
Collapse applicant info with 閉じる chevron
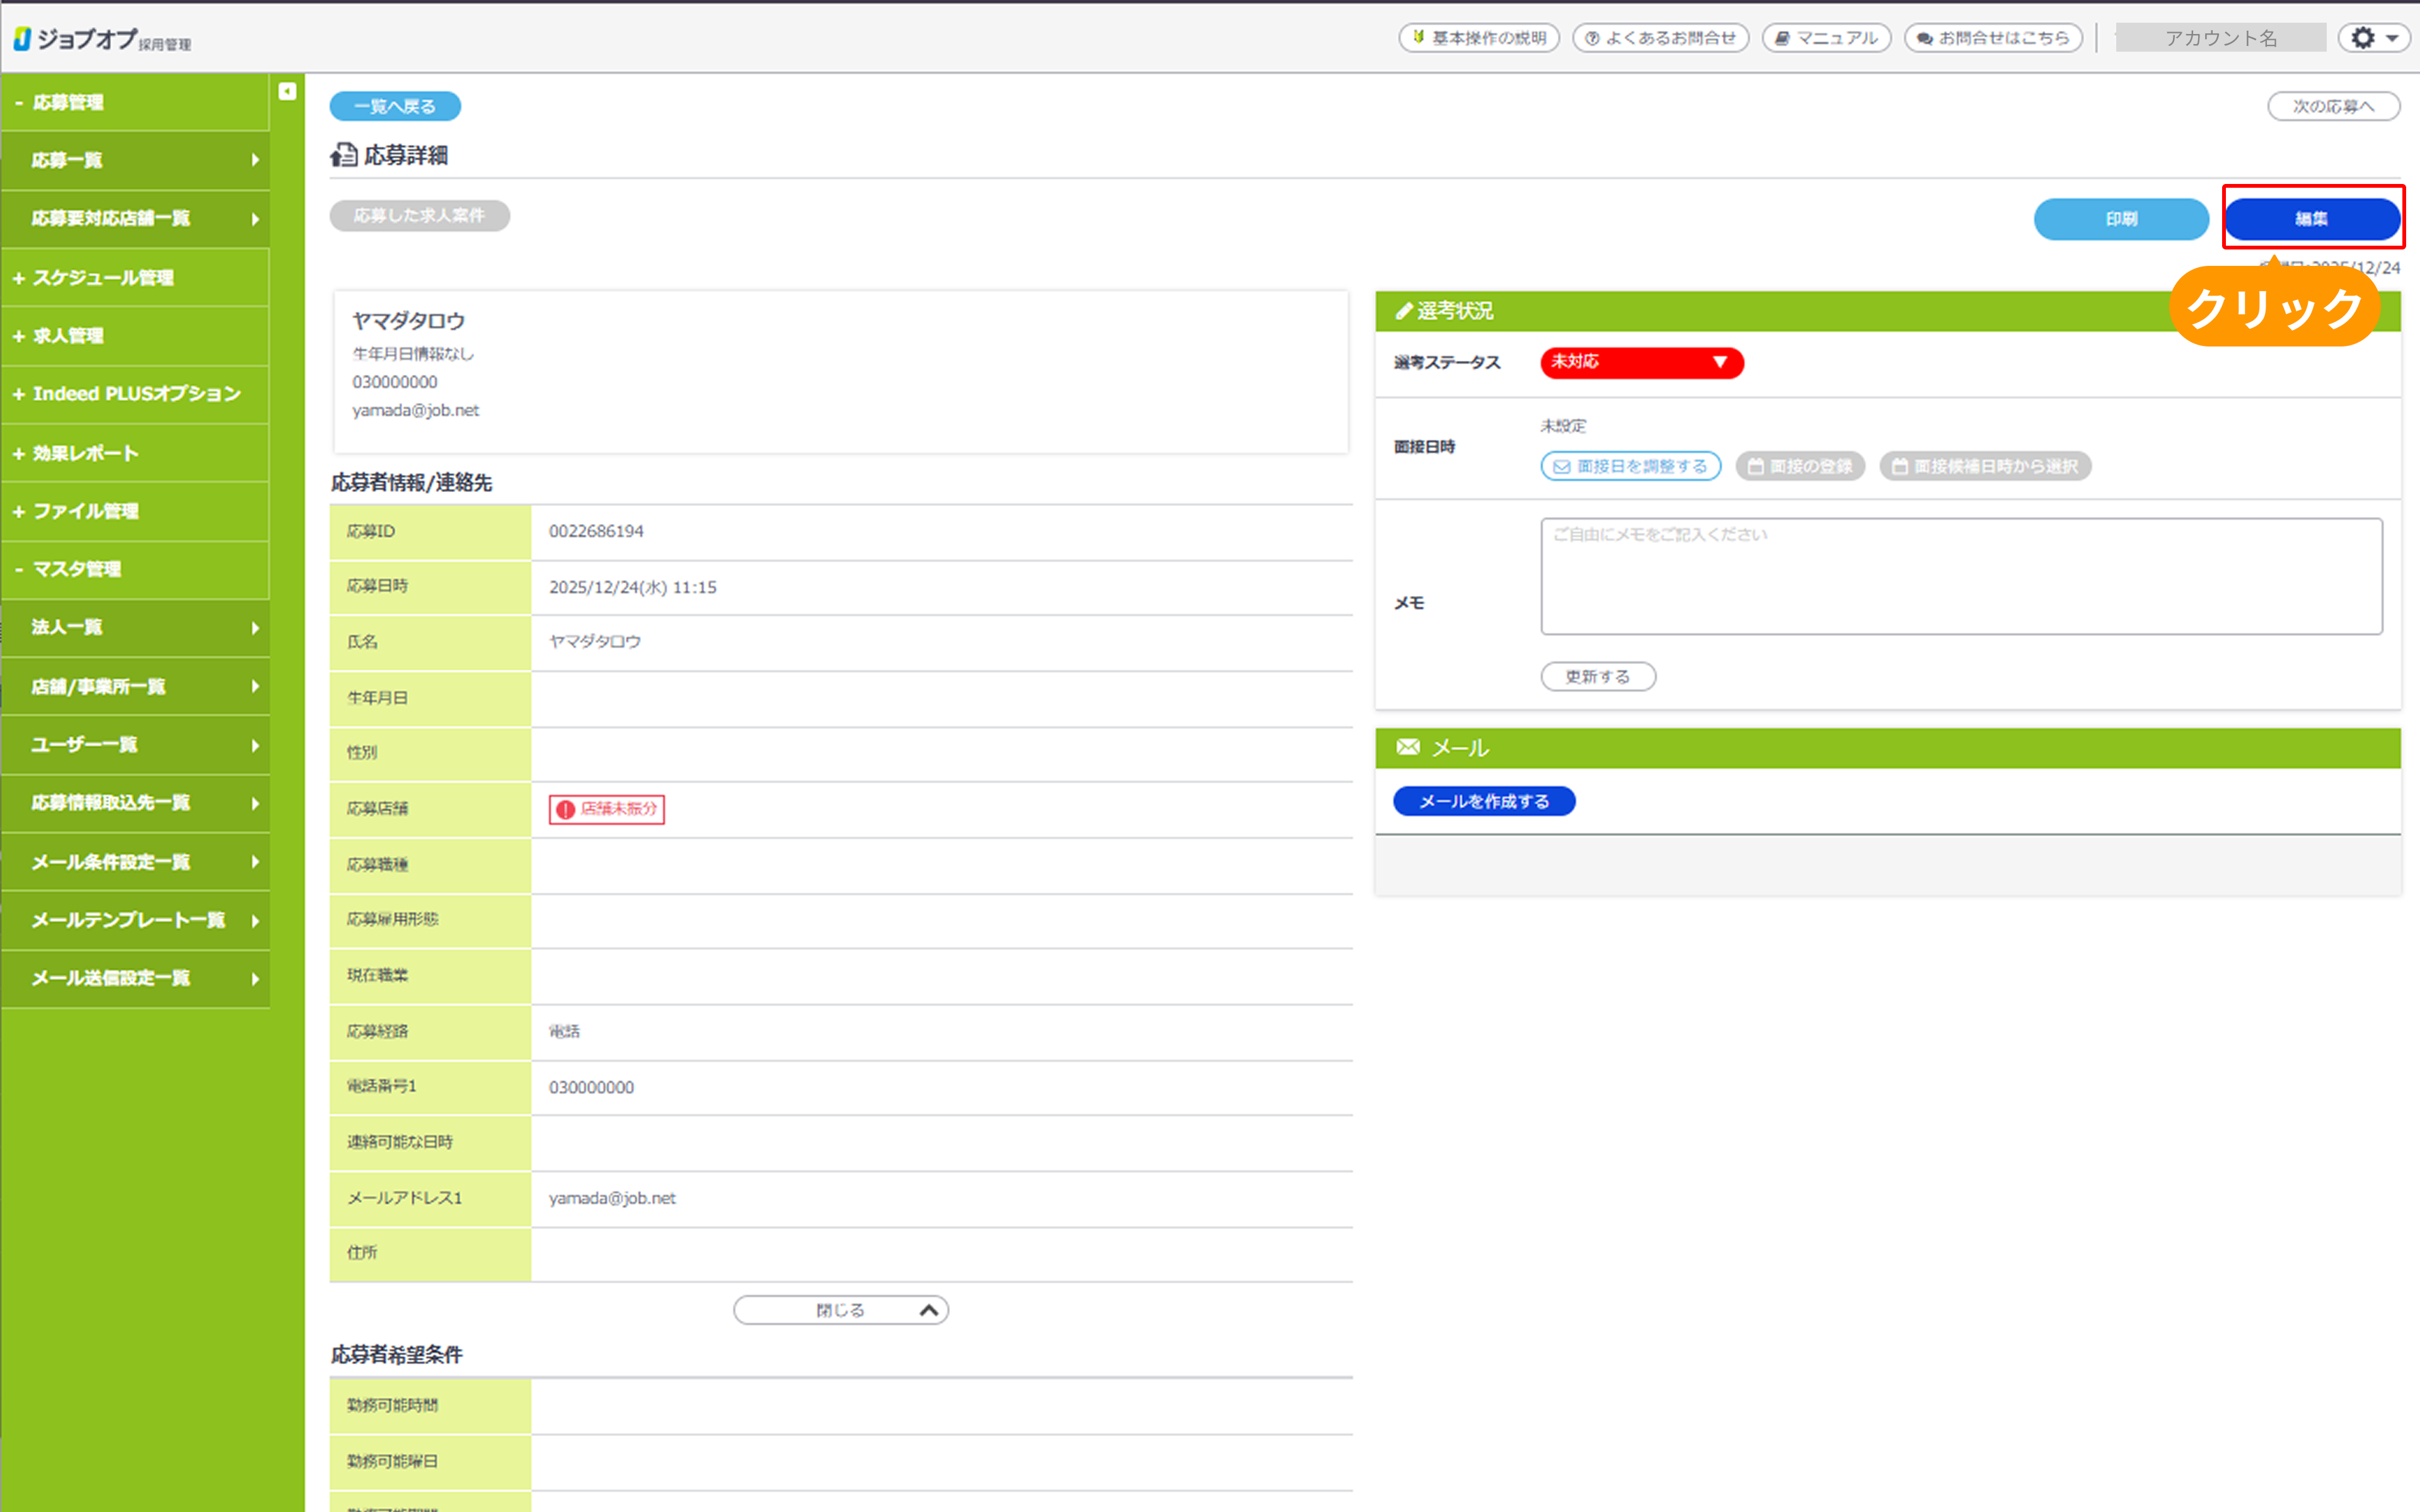point(840,1310)
